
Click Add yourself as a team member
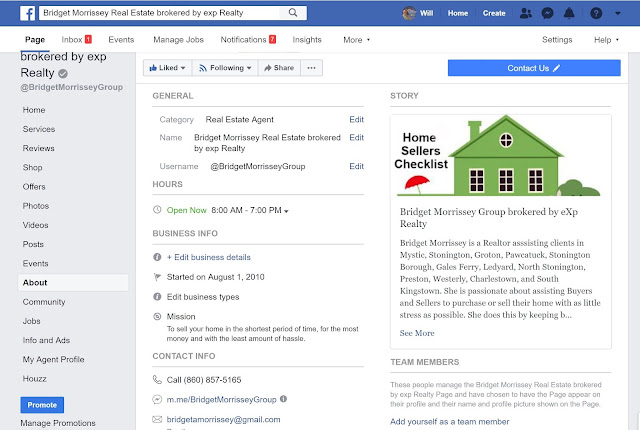pyautogui.click(x=449, y=421)
